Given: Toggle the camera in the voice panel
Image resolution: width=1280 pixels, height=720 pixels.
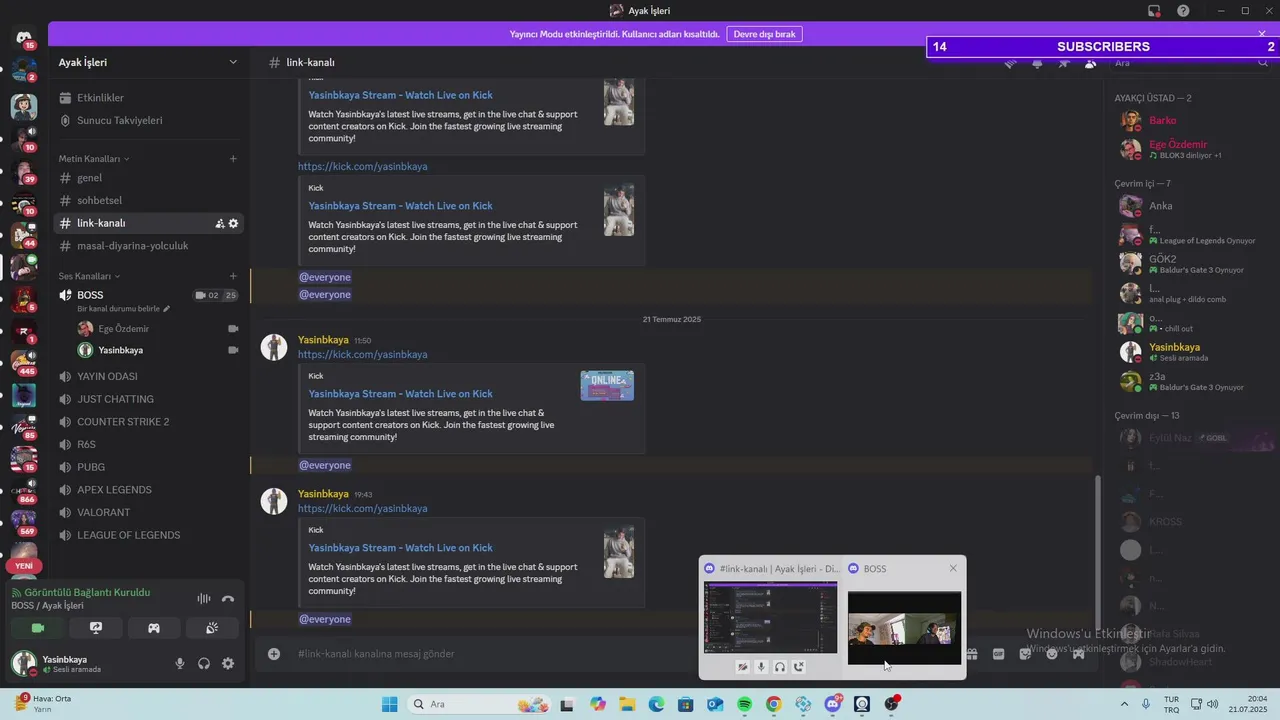Looking at the screenshot, I should pos(38,628).
